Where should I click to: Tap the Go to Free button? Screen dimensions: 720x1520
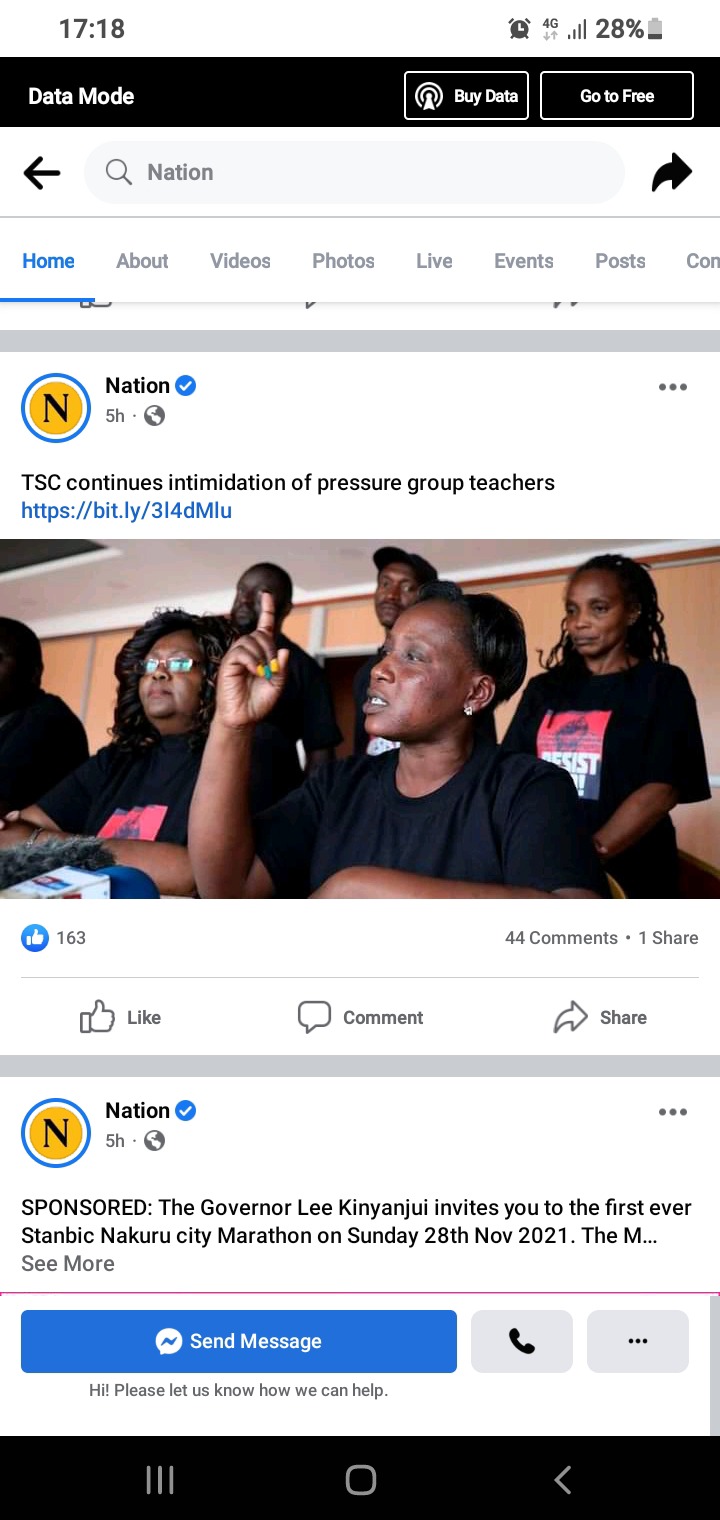click(x=617, y=96)
